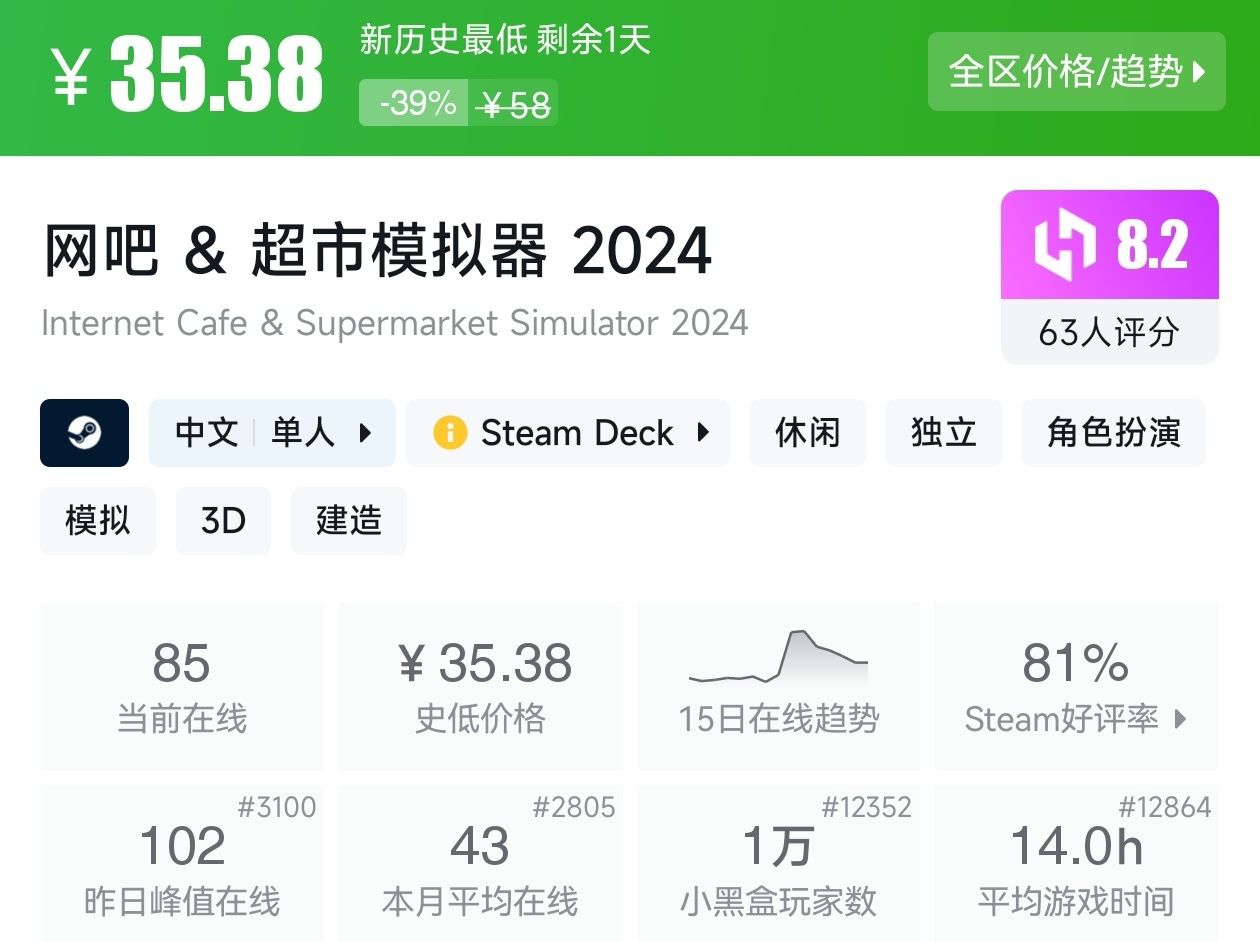Select the 3D tag
The image size is (1260, 942).
pyautogui.click(x=223, y=521)
